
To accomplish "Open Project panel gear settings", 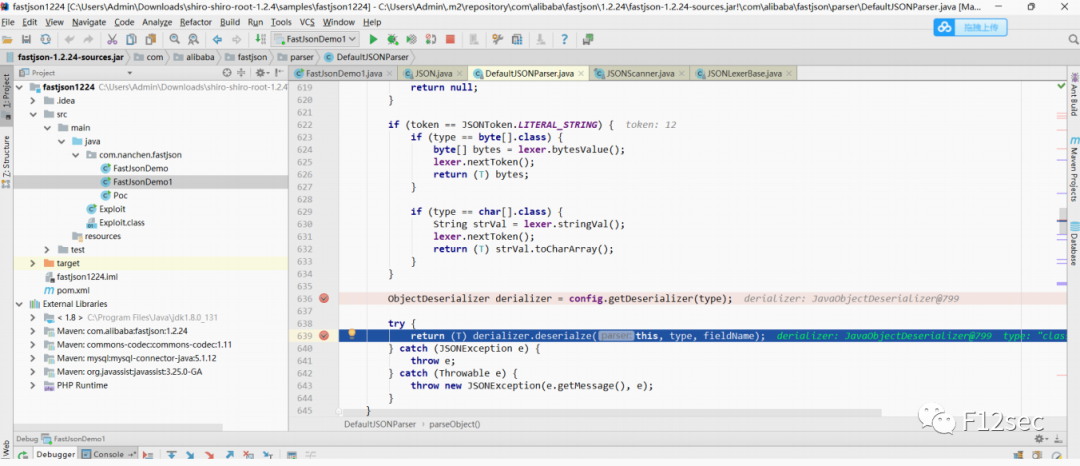I will click(262, 72).
